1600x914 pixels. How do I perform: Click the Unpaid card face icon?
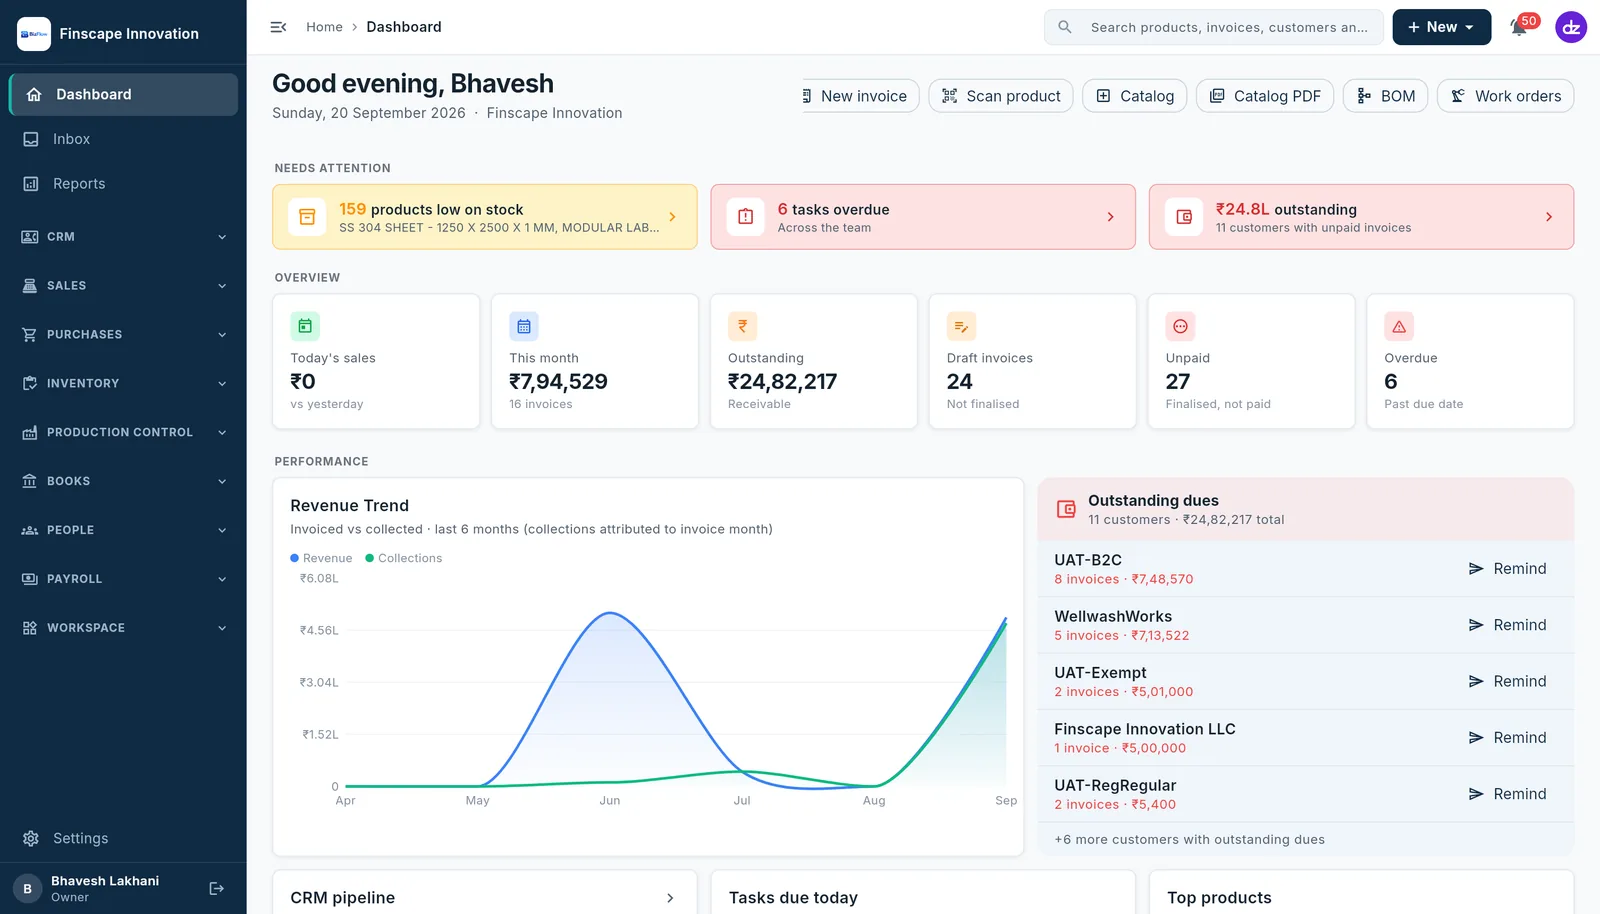1180,326
